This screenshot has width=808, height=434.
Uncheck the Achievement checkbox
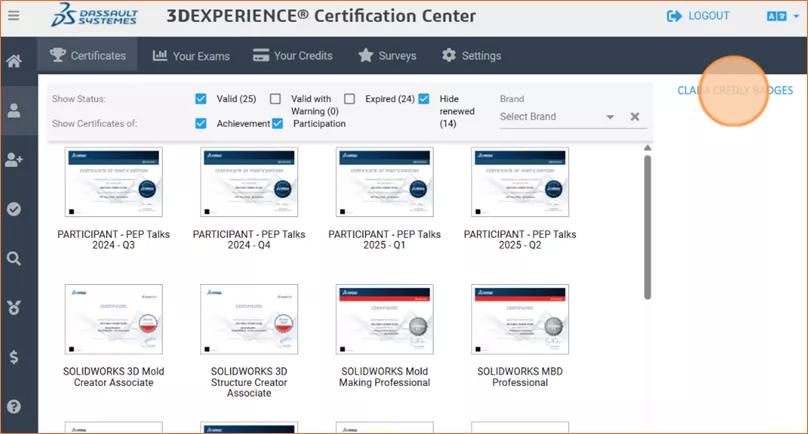pyautogui.click(x=201, y=123)
